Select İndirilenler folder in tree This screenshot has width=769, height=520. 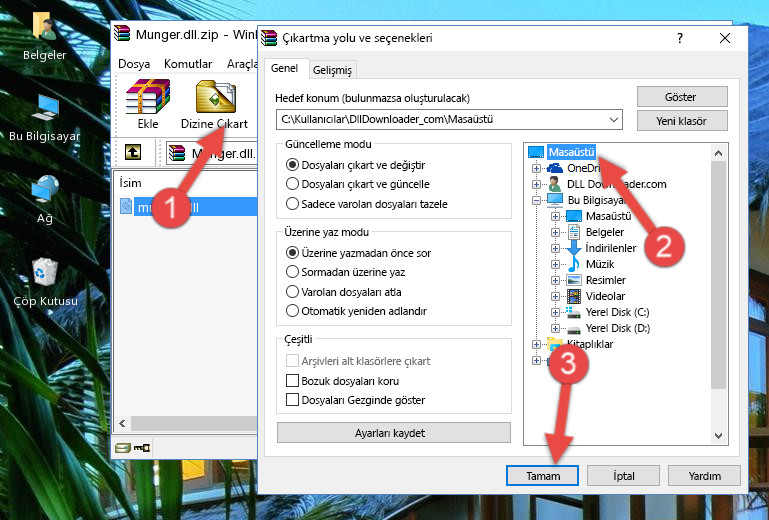pos(611,248)
